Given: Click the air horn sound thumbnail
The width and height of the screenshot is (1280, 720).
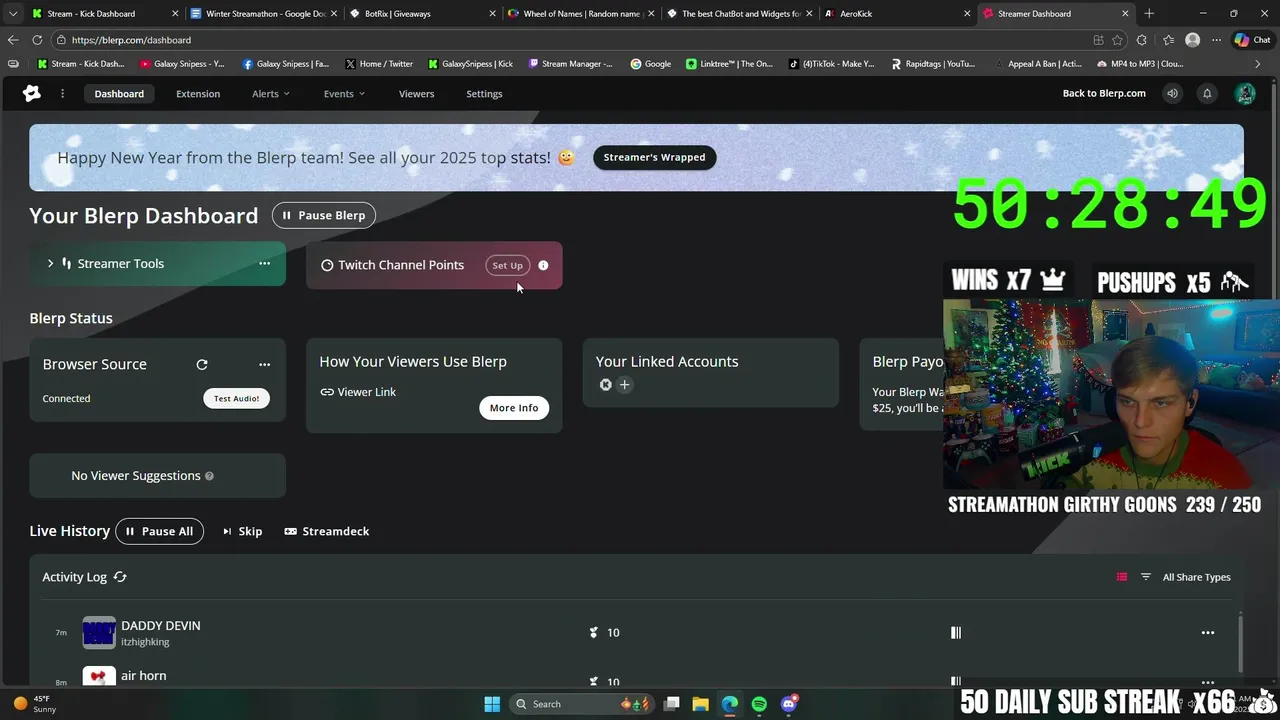Looking at the screenshot, I should [99, 677].
